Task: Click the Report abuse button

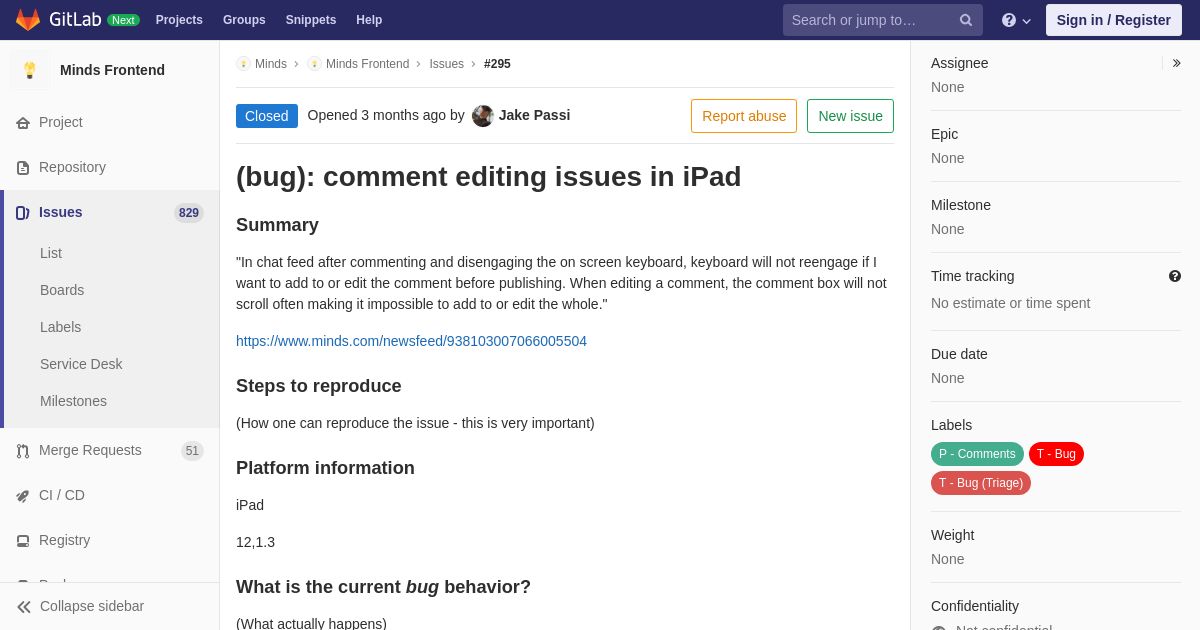Action: click(744, 116)
